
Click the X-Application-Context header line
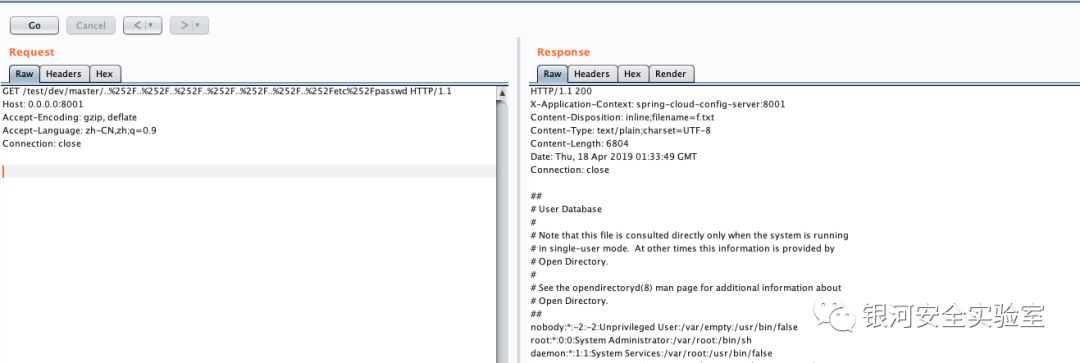click(658, 104)
